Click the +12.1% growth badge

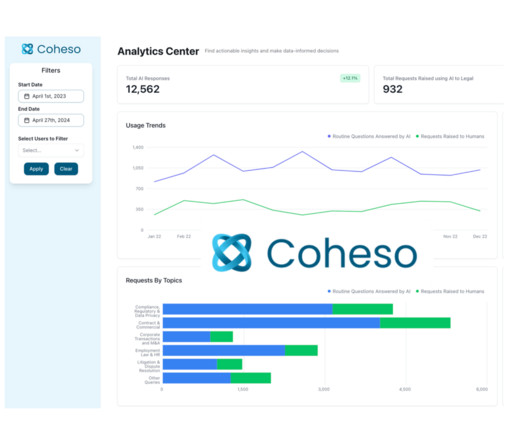click(x=350, y=78)
